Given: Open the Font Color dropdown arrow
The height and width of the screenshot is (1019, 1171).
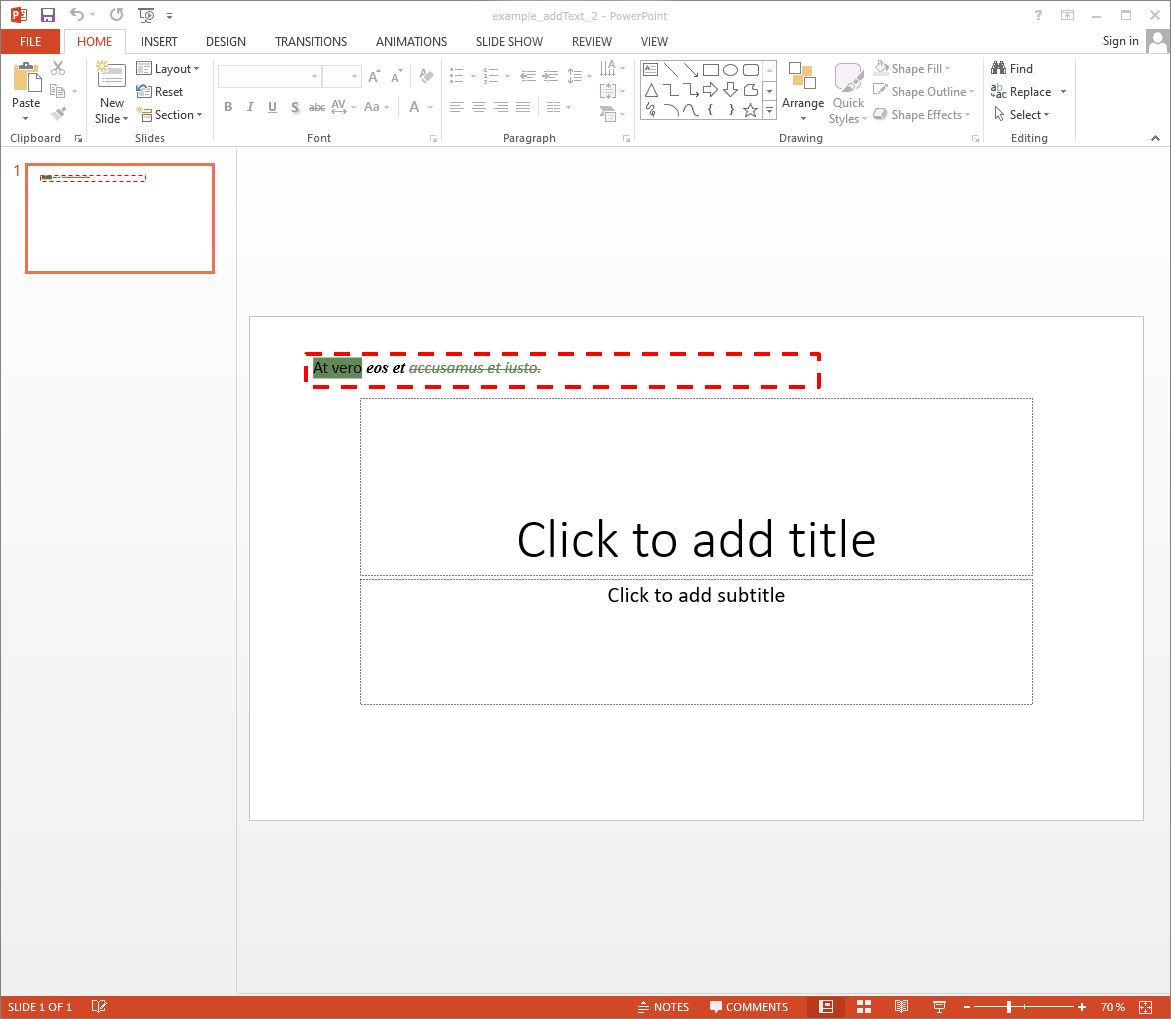Looking at the screenshot, I should pyautogui.click(x=430, y=107).
